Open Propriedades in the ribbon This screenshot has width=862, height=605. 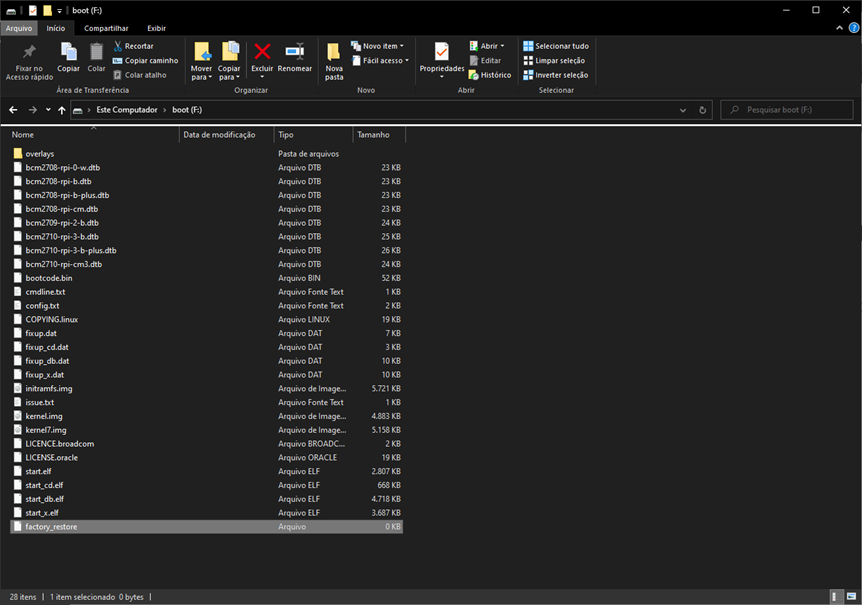441,52
